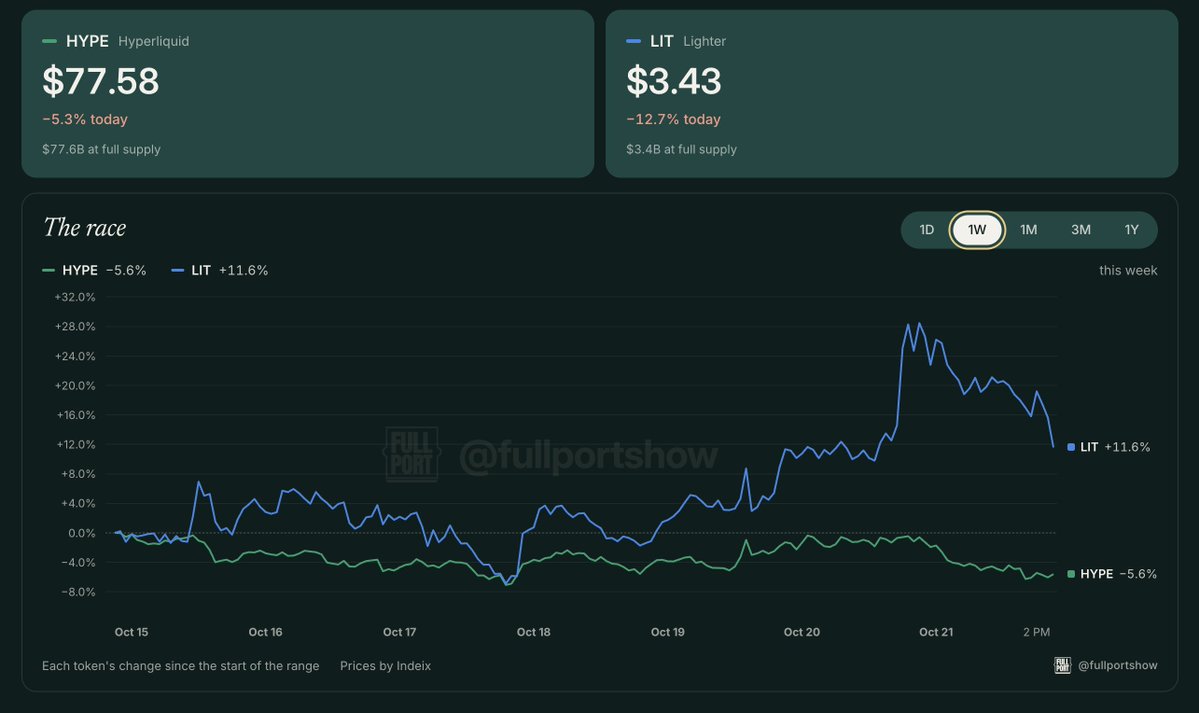Click the +12.0% y-axis label
1199x713 pixels.
click(76, 444)
